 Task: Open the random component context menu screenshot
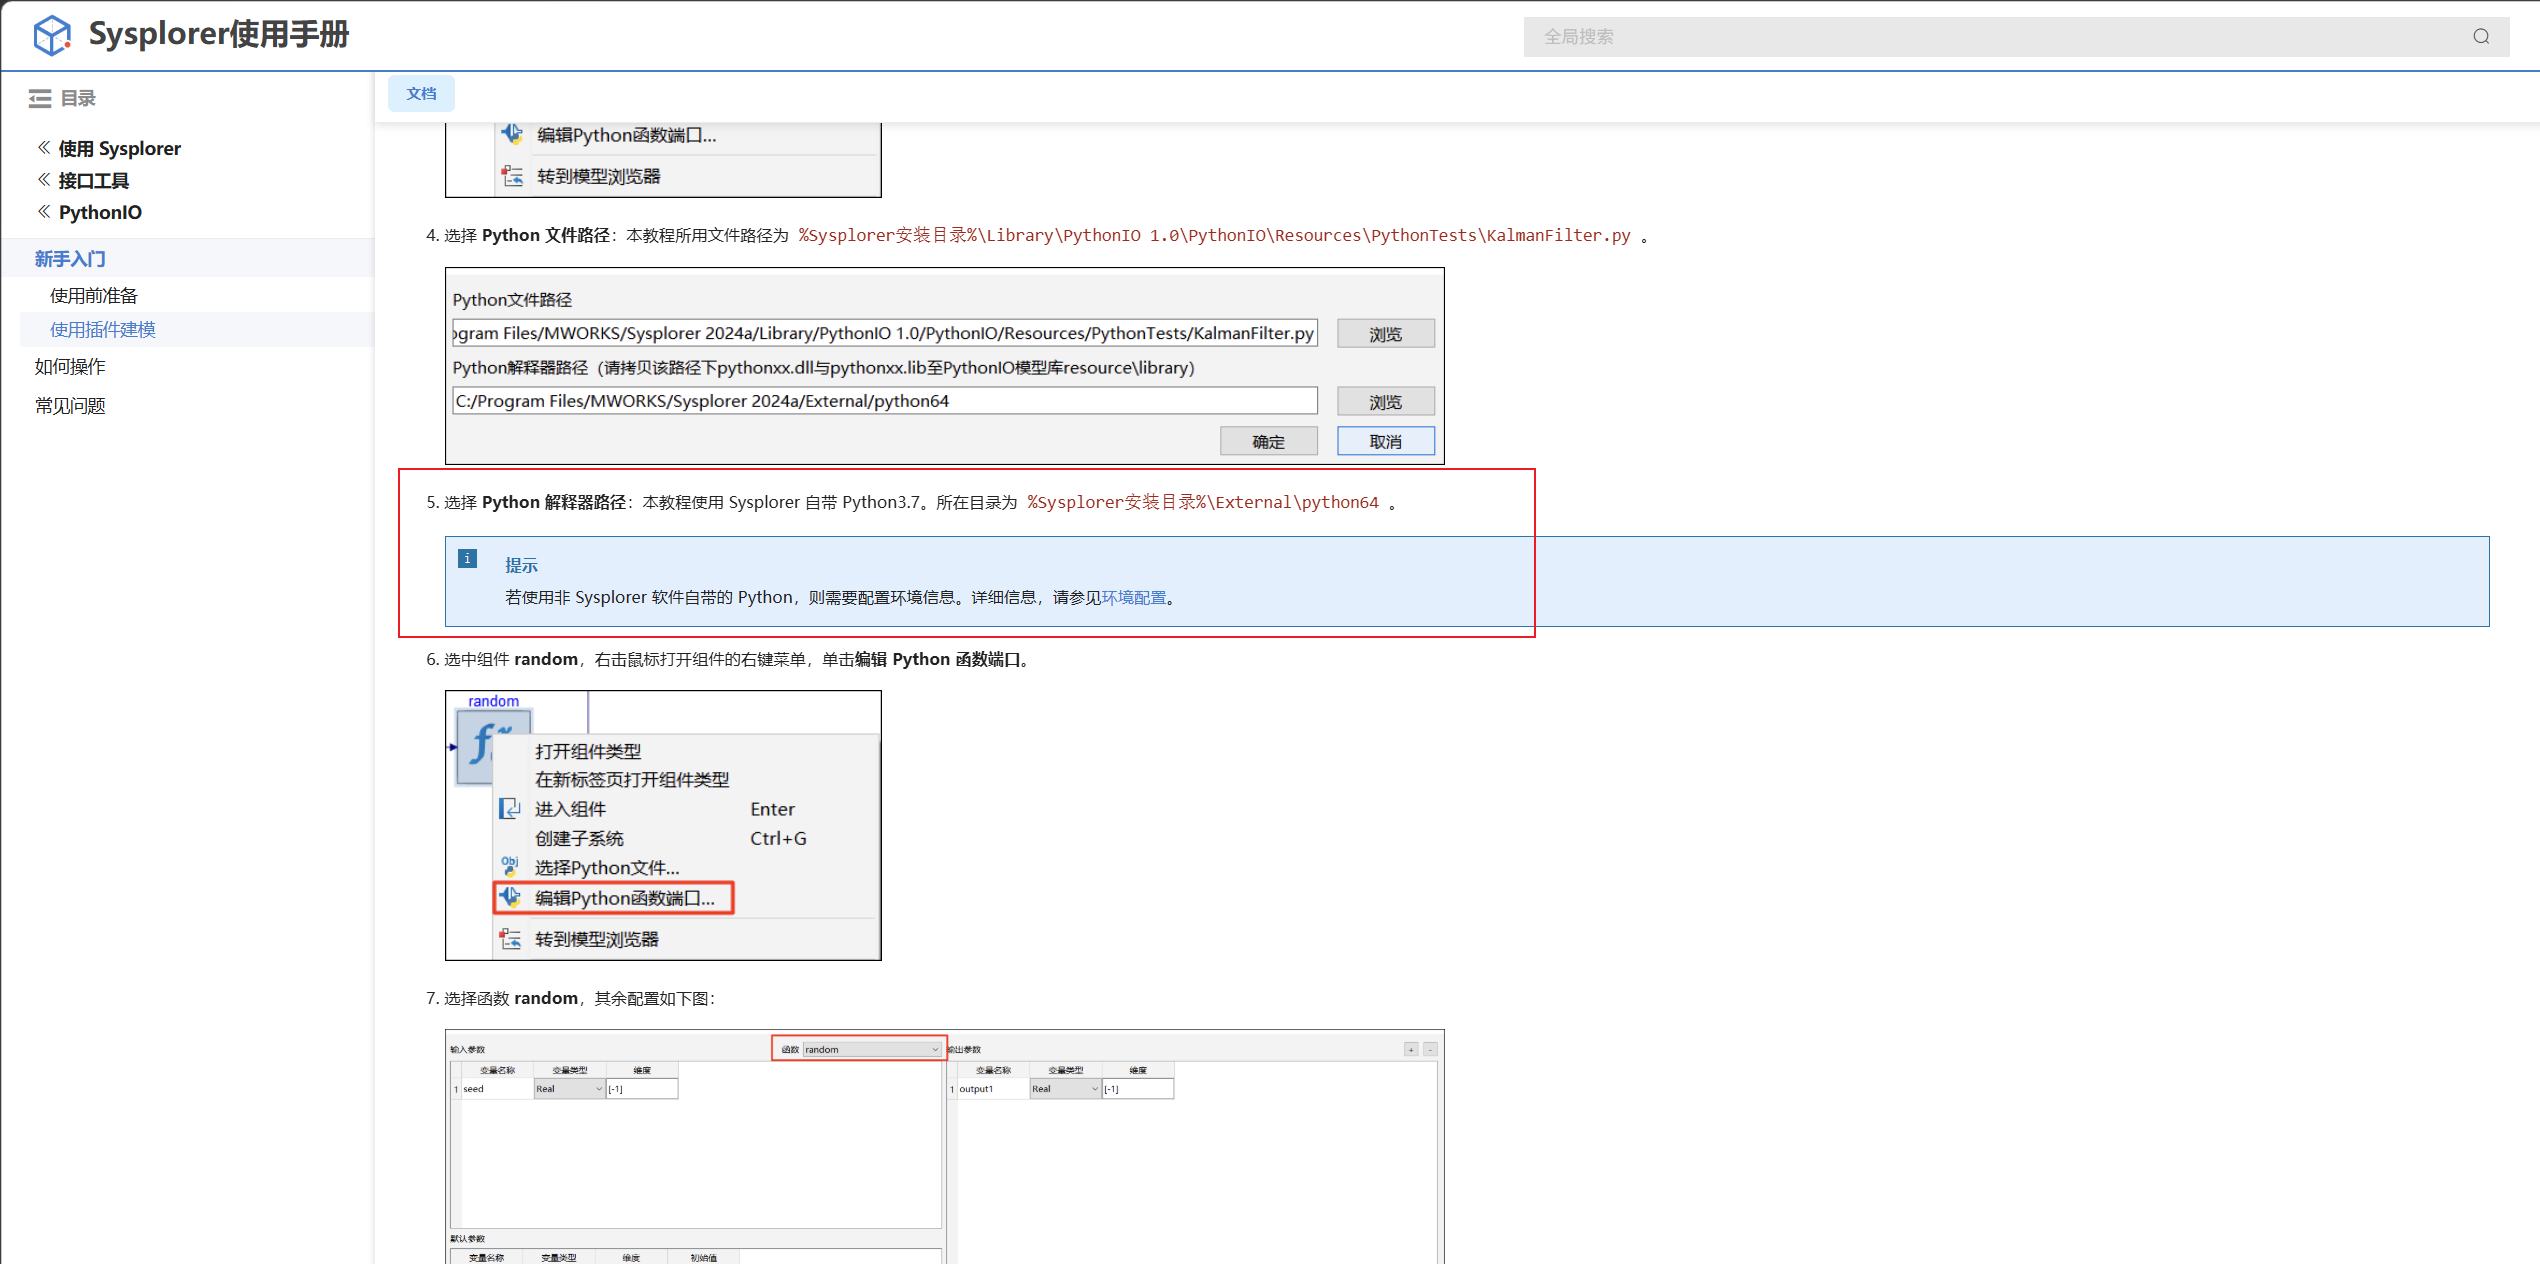click(663, 825)
